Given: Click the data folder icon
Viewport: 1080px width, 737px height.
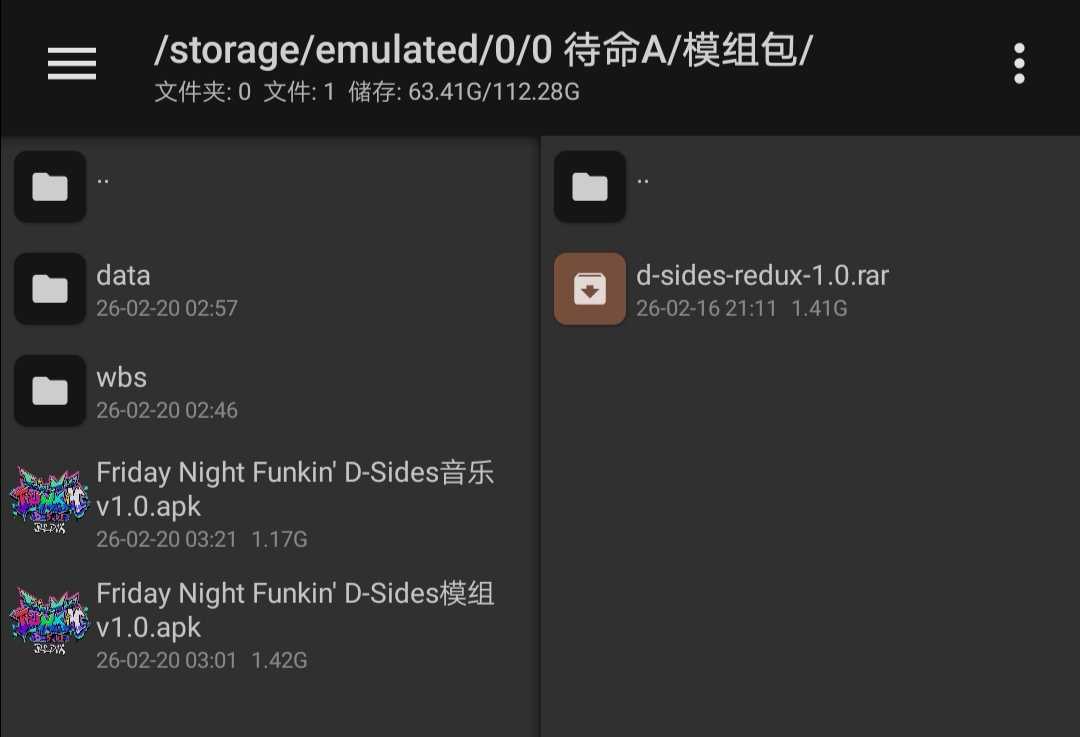Looking at the screenshot, I should tap(50, 289).
